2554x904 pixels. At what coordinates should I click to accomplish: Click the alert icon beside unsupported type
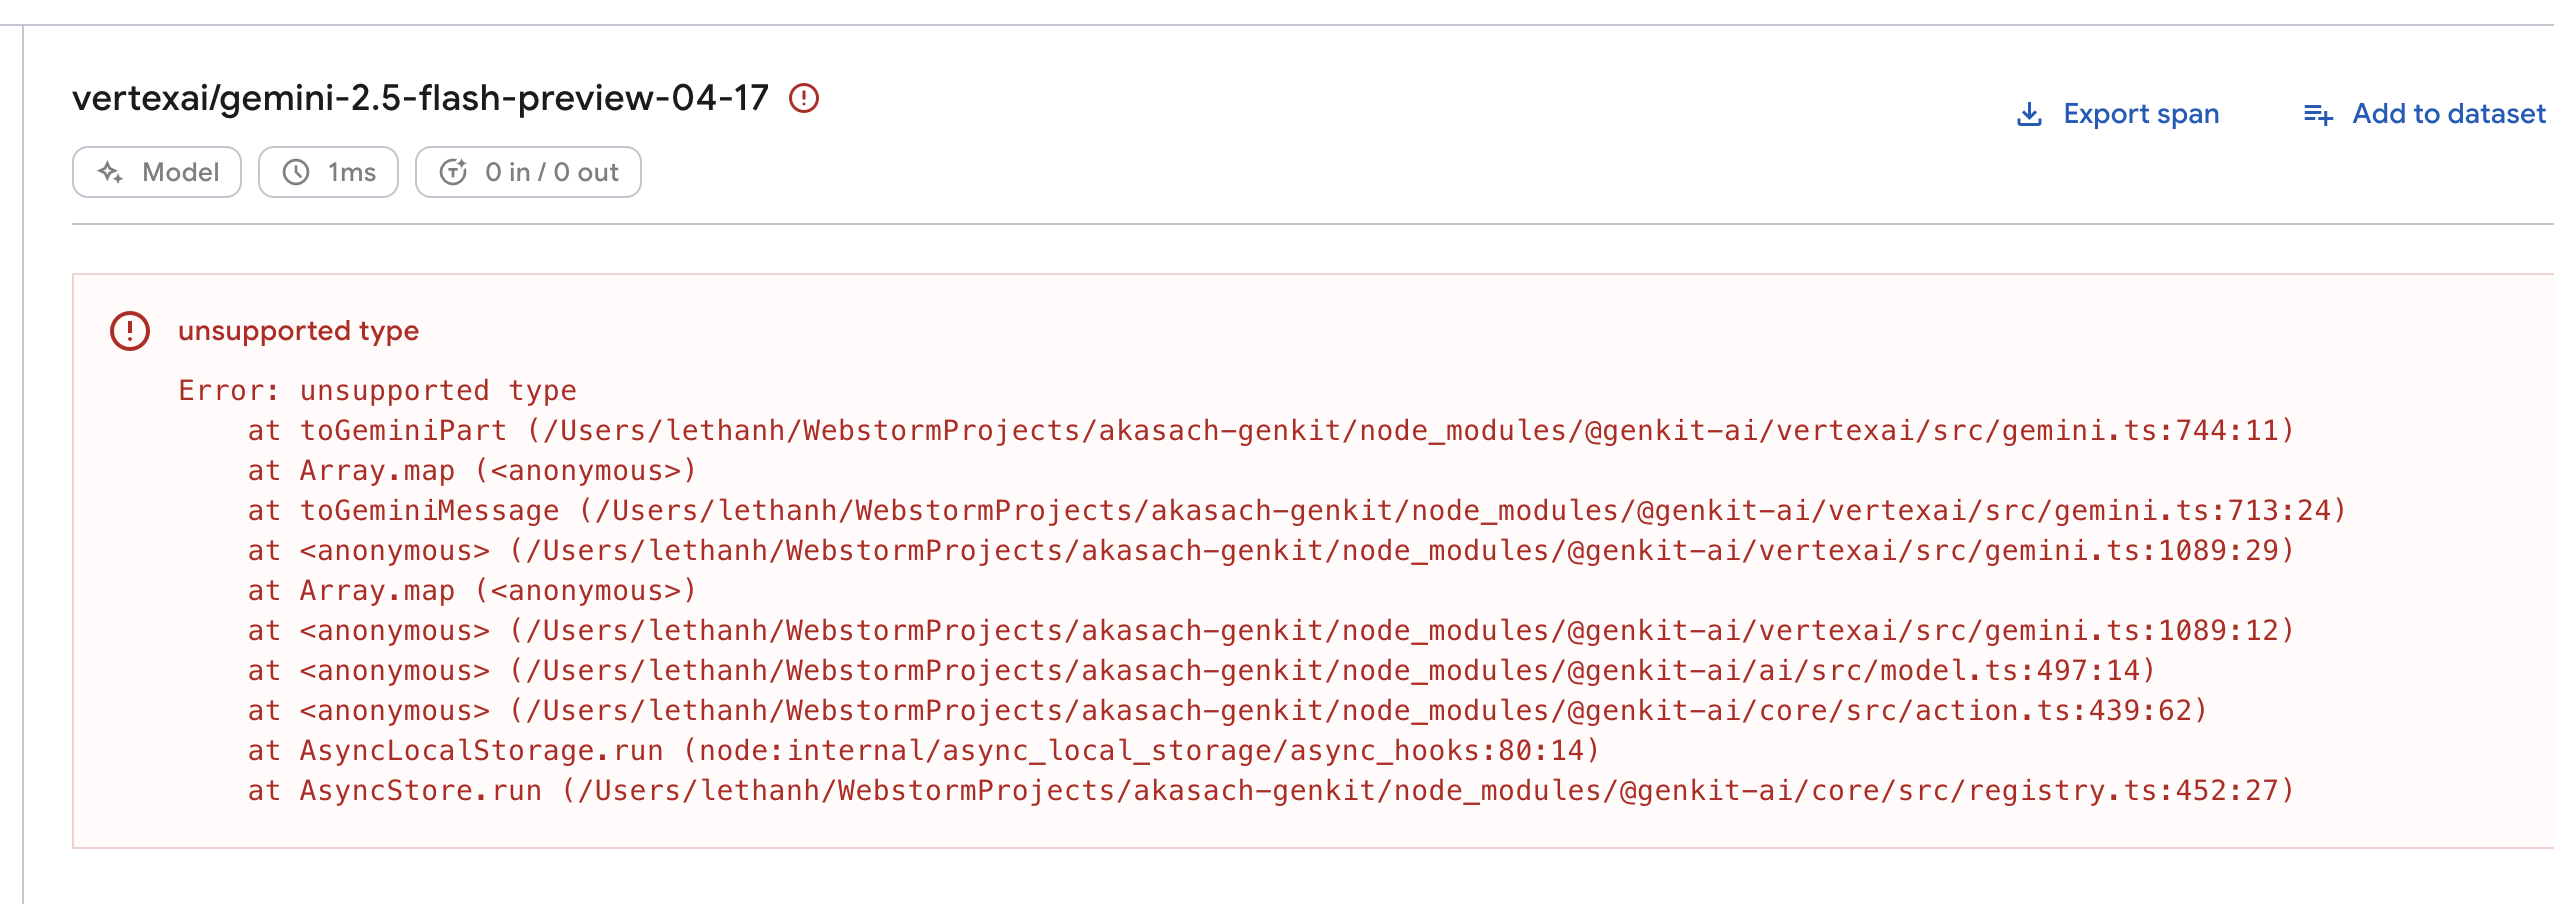128,330
